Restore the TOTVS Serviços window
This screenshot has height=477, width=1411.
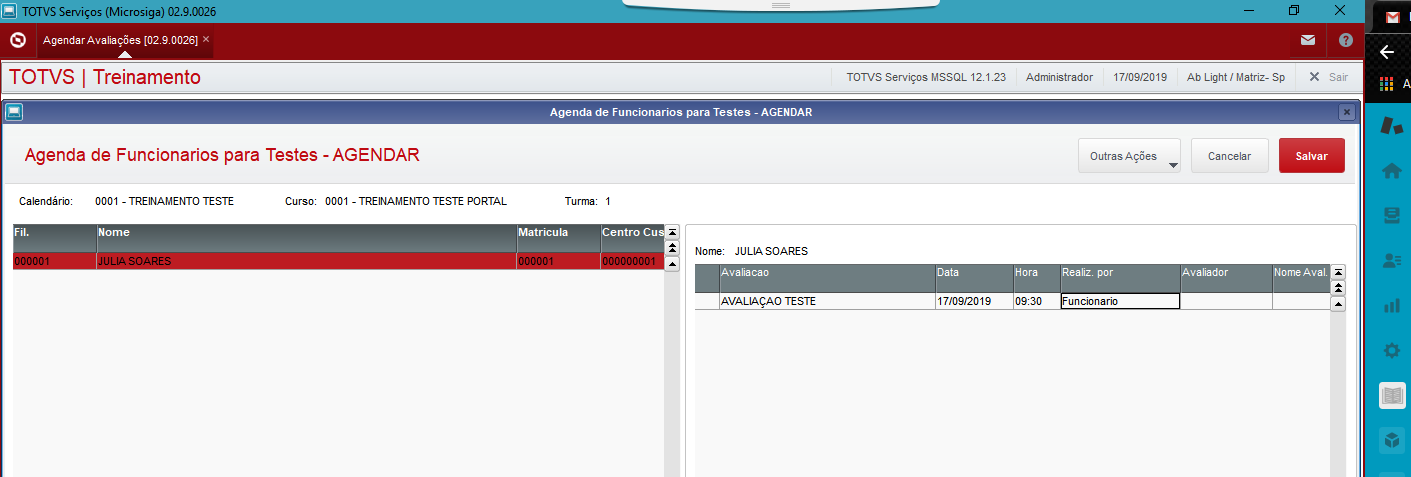1294,10
